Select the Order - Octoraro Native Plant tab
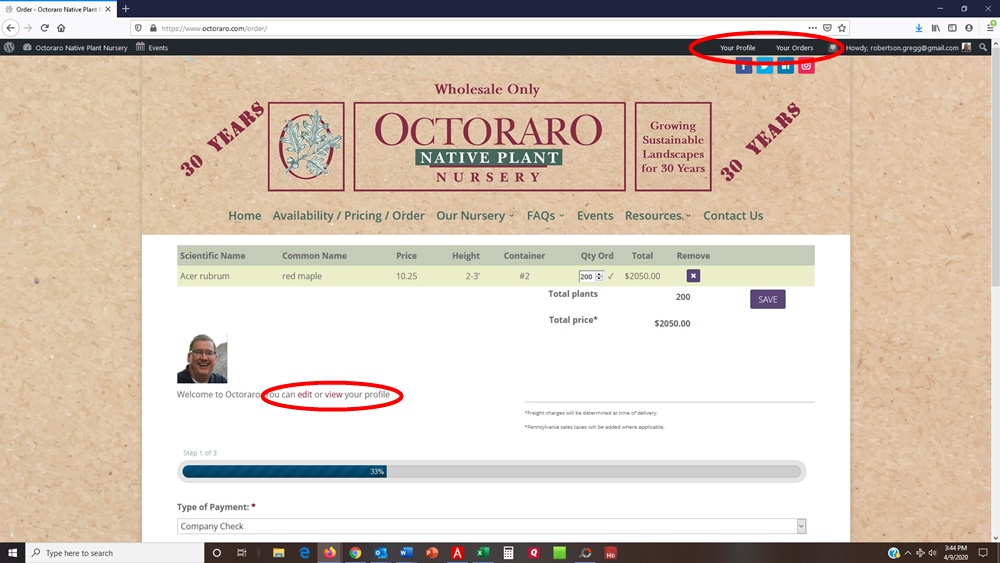The image size is (1000, 563). pos(57,9)
